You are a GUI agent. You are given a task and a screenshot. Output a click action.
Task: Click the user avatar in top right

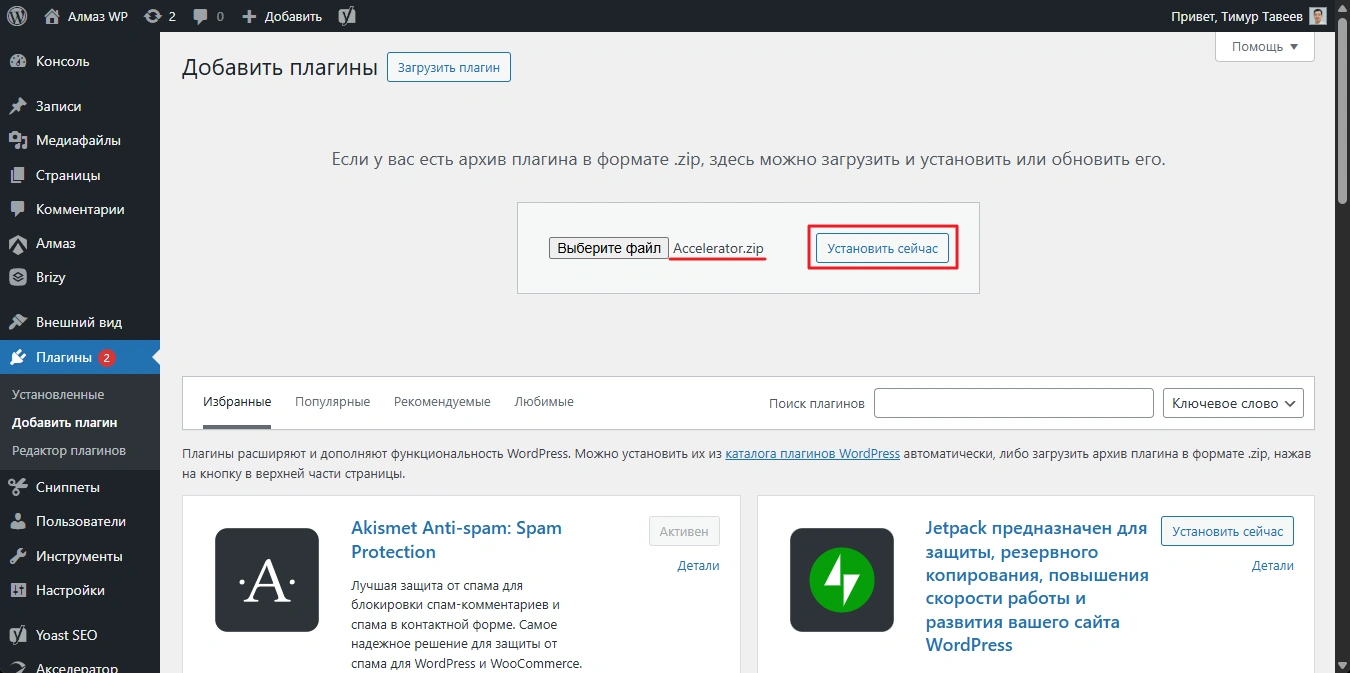point(1318,16)
